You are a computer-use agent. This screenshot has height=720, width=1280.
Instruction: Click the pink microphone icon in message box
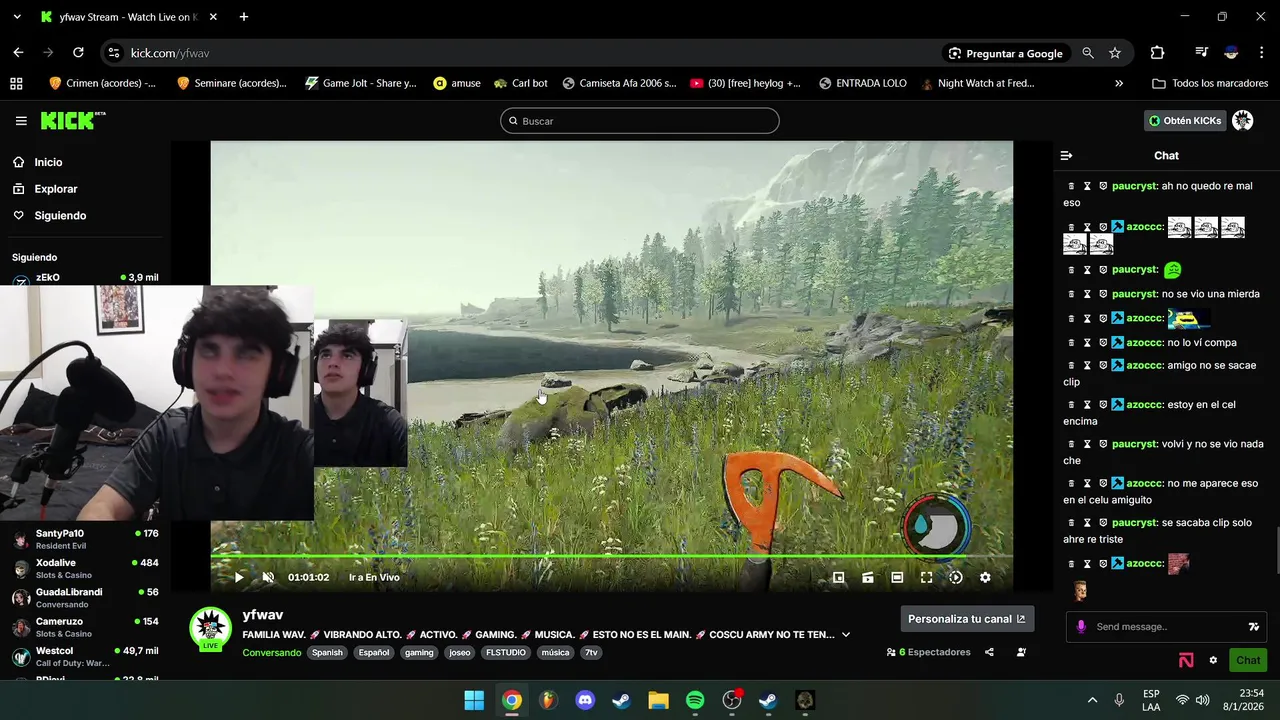coord(1081,627)
